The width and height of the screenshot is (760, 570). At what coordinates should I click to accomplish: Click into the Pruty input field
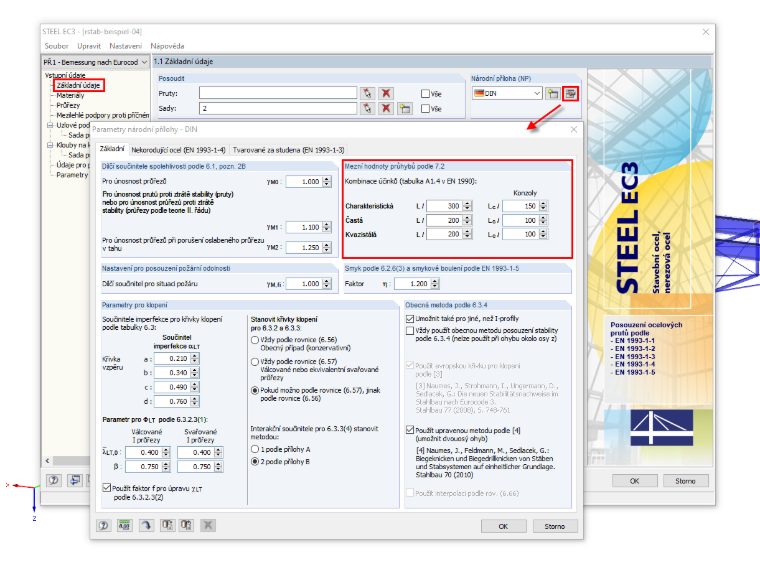278,93
